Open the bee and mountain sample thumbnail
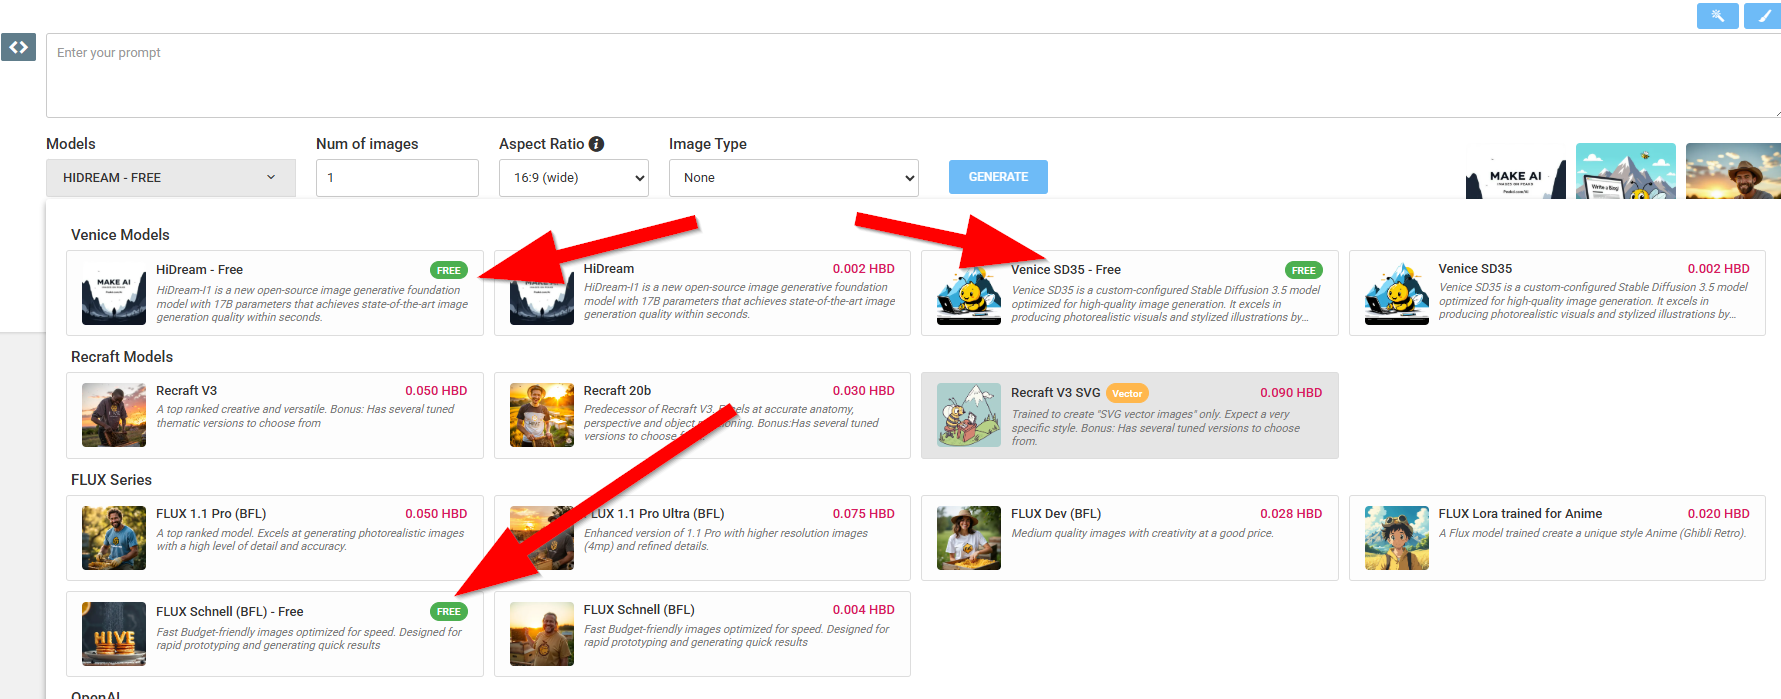Viewport: 1781px width, 699px height. [x=1626, y=171]
